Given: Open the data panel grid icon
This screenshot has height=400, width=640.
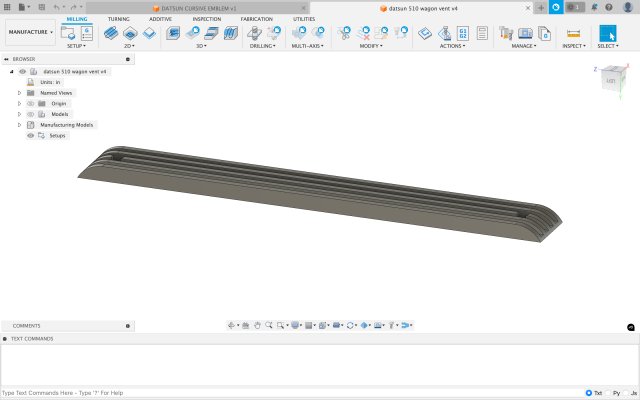Looking at the screenshot, I should [7, 7].
